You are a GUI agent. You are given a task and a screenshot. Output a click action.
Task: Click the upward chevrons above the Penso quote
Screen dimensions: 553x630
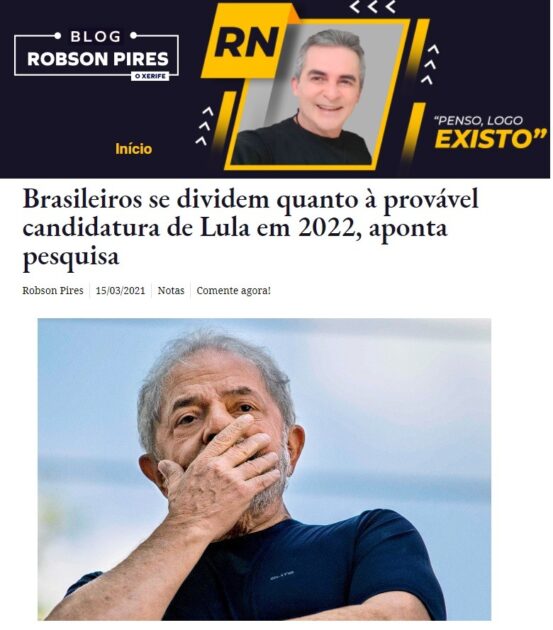pos(430,64)
